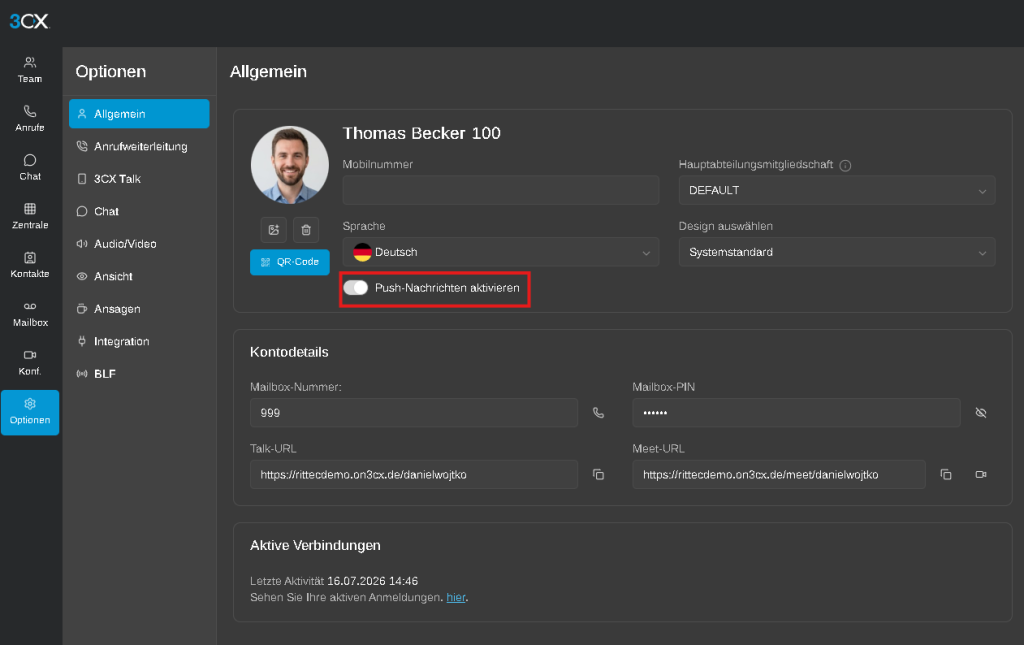Viewport: 1024px width, 645px height.
Task: Click the Thomas Becker 100 name heading
Action: point(422,133)
